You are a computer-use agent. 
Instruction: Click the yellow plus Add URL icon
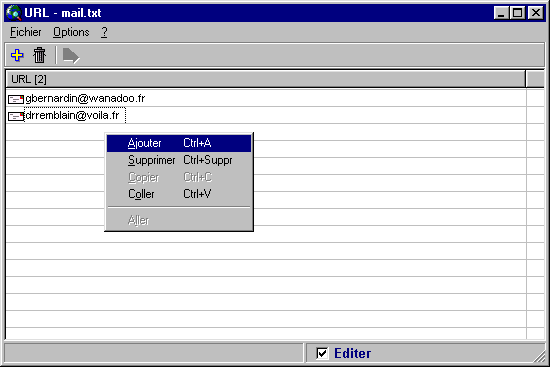17,55
